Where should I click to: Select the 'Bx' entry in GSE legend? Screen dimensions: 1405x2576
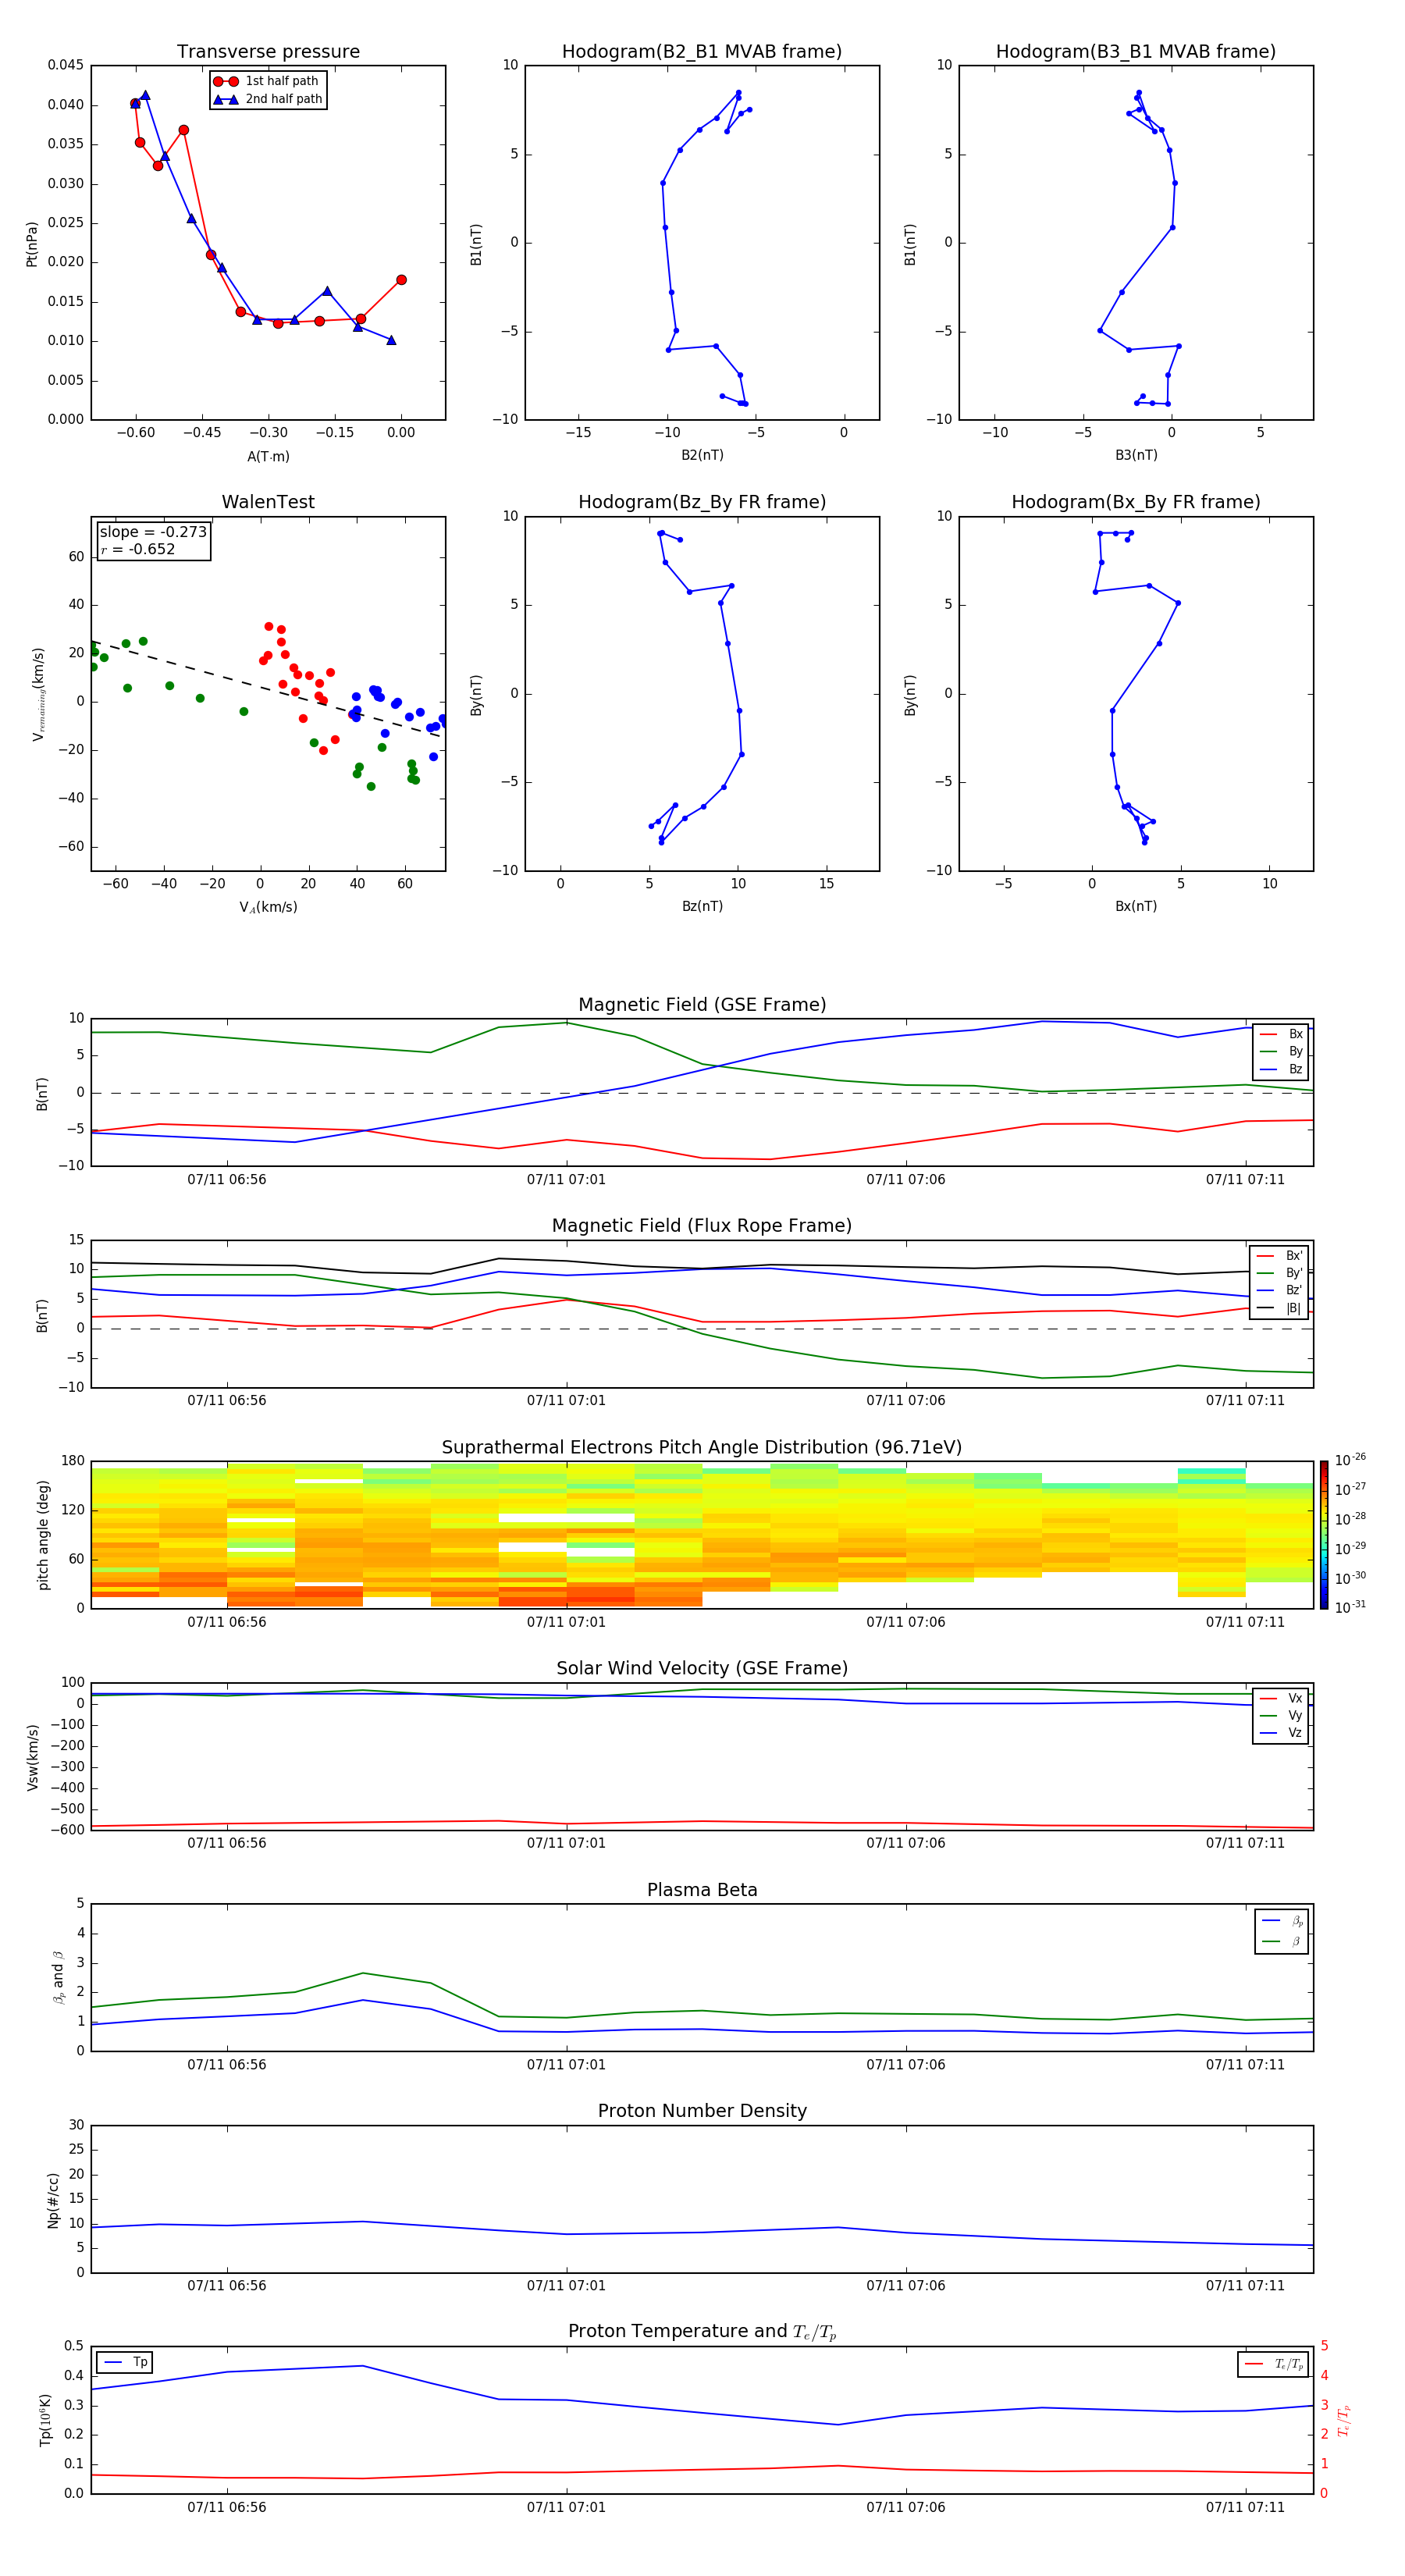click(x=1281, y=1034)
